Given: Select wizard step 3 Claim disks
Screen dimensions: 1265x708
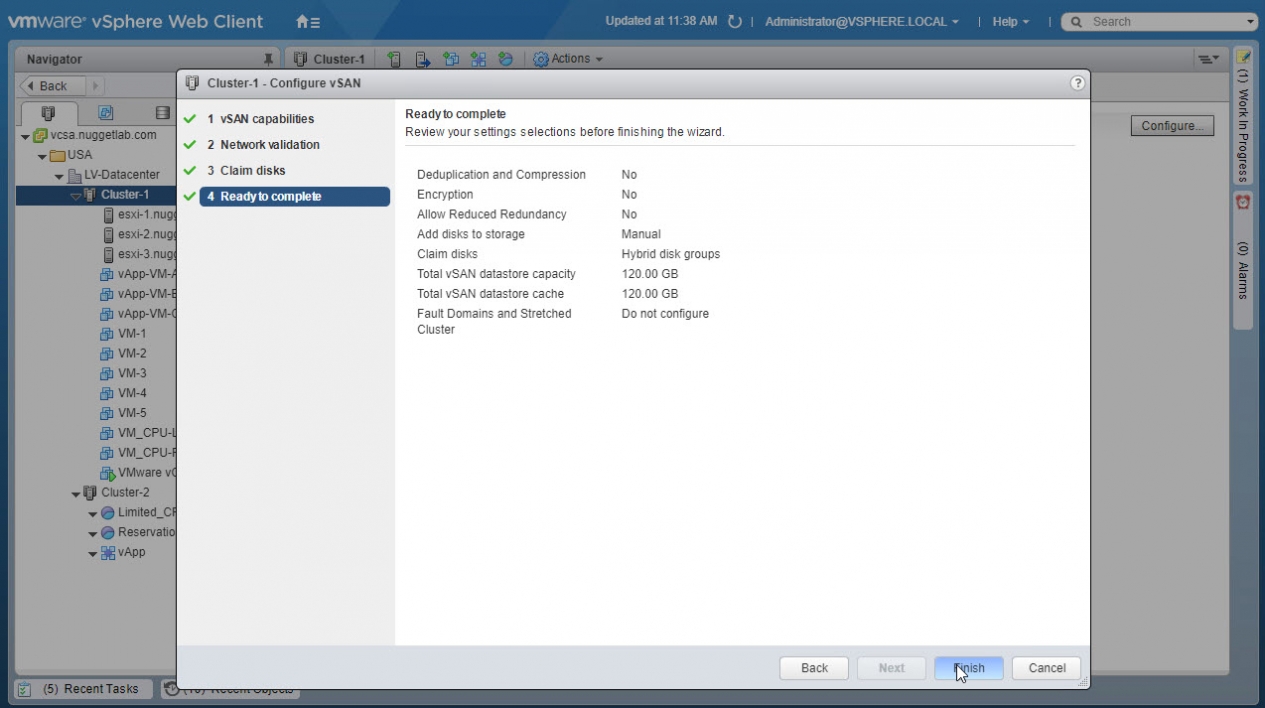Looking at the screenshot, I should click(x=252, y=171).
